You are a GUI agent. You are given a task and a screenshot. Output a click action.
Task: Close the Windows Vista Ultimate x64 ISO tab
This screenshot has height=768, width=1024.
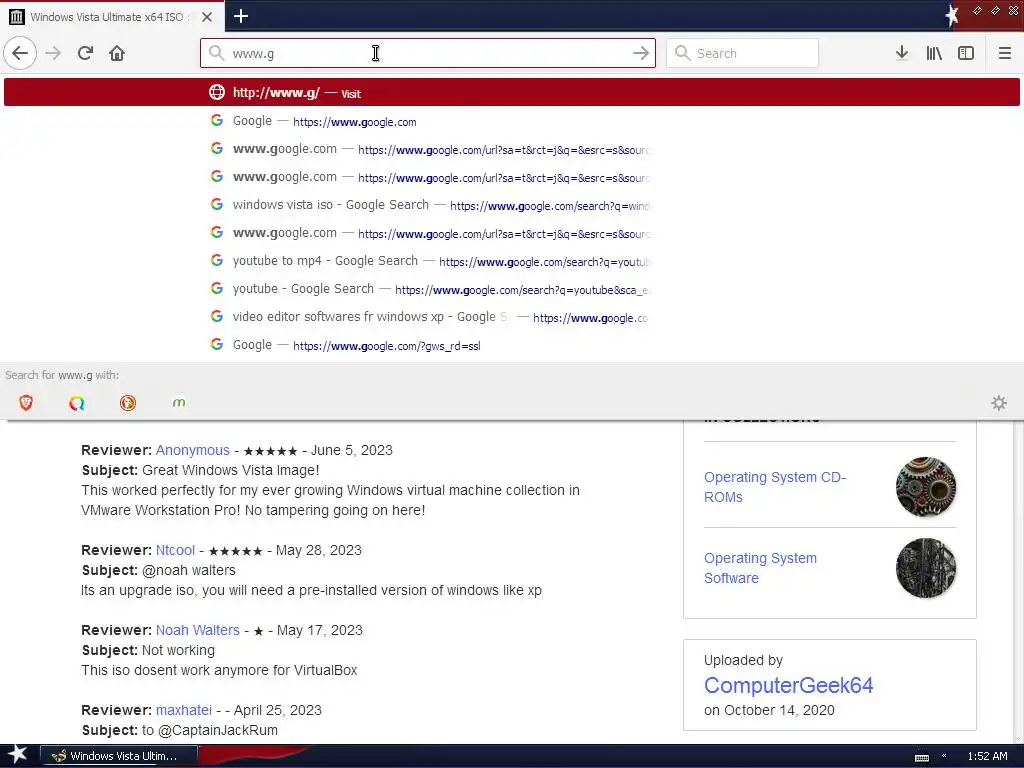pyautogui.click(x=207, y=17)
